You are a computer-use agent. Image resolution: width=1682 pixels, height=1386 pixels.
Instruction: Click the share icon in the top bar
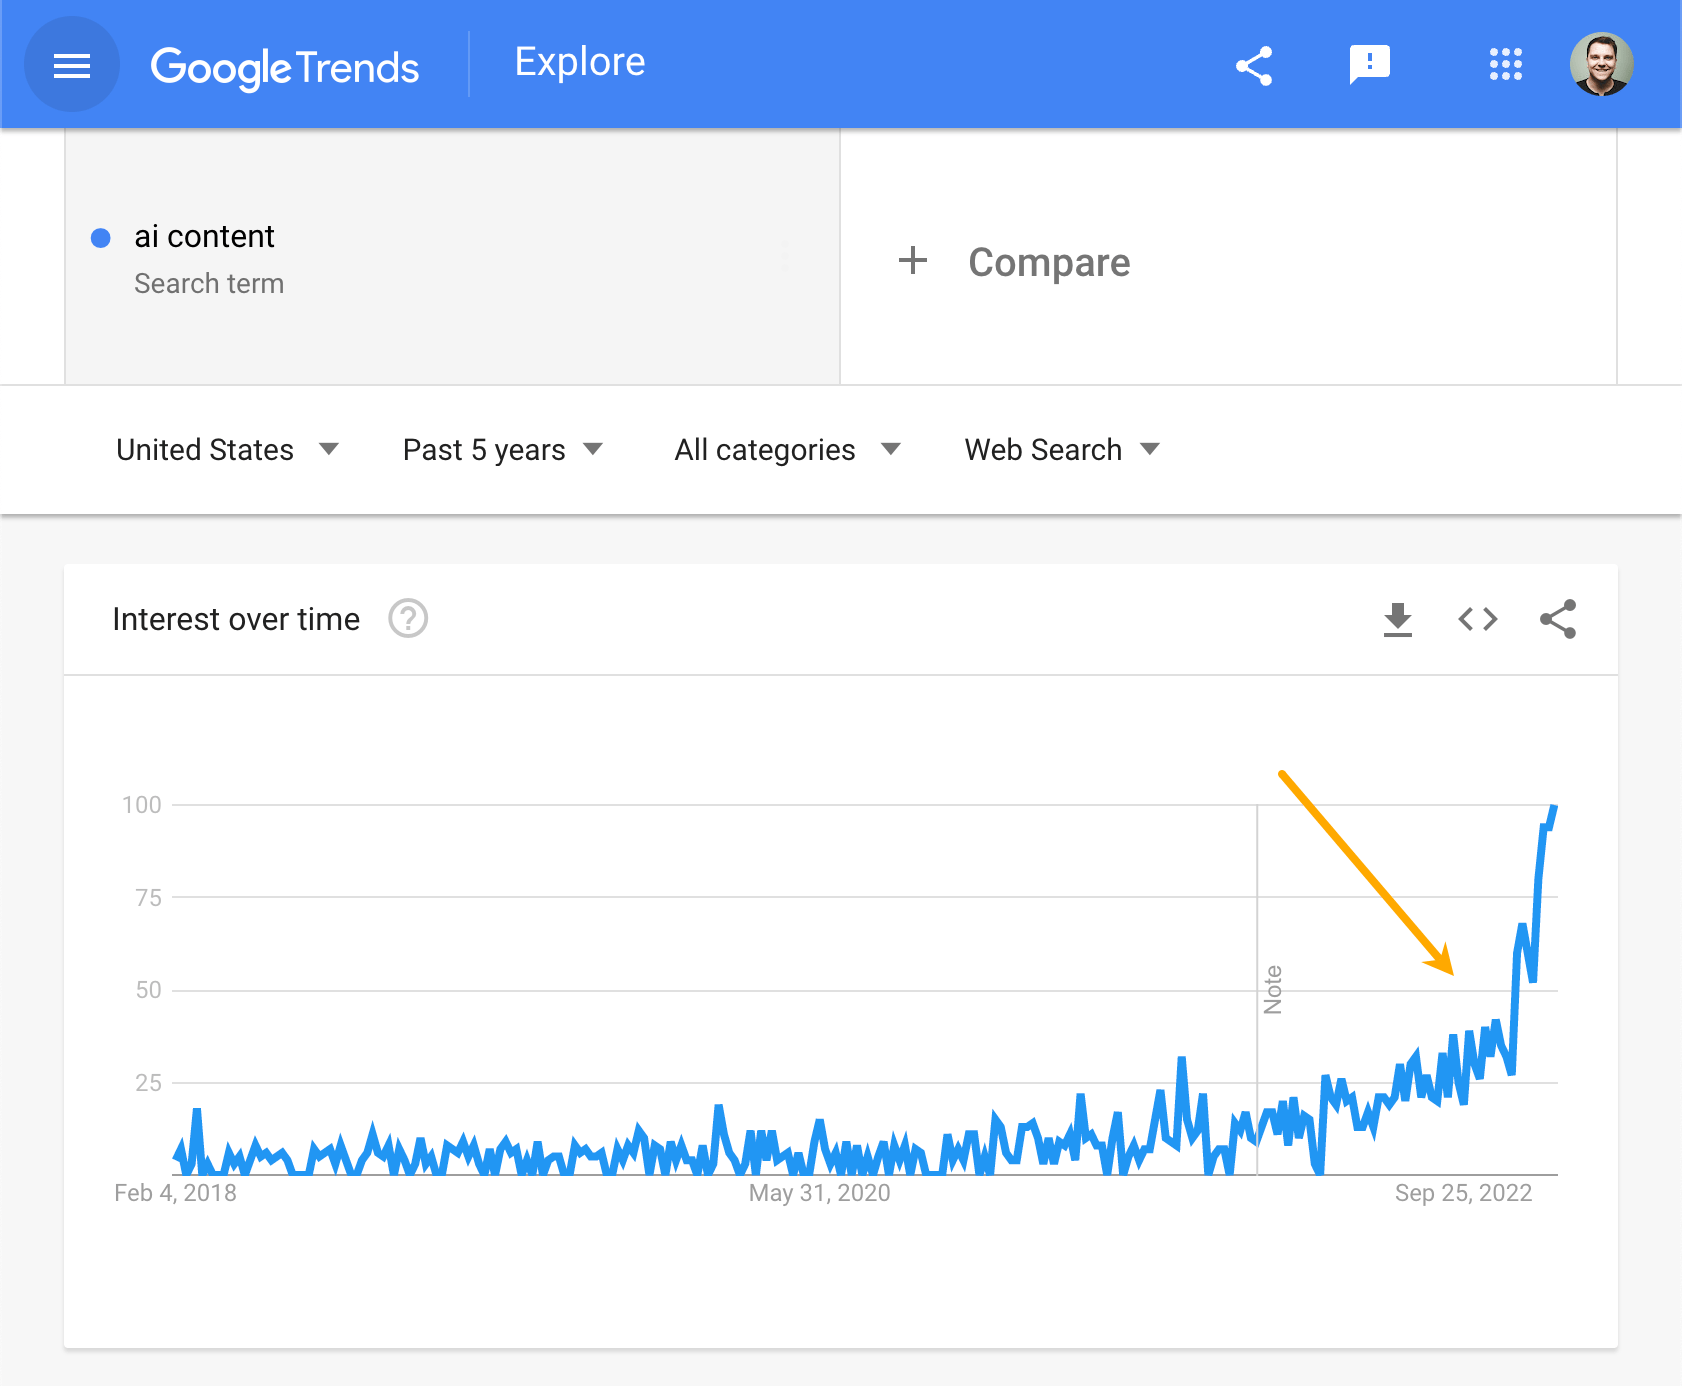point(1254,64)
